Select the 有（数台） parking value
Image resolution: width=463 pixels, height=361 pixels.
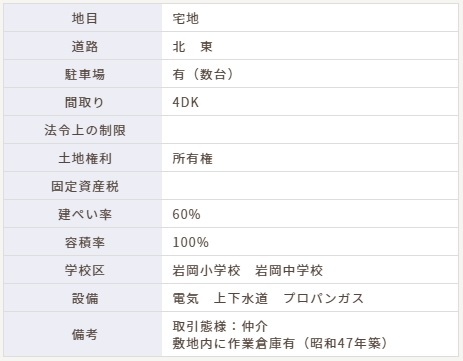203,74
